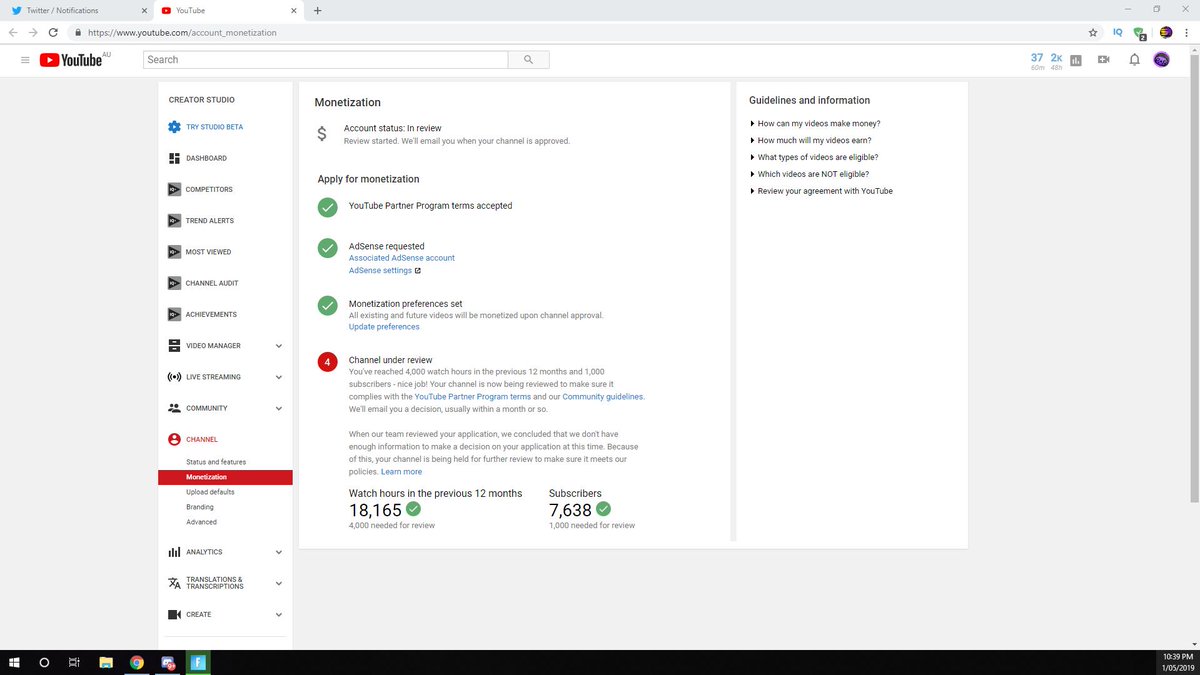Close the Twitter / Notifications tab
Image resolution: width=1200 pixels, height=675 pixels.
pyautogui.click(x=143, y=11)
